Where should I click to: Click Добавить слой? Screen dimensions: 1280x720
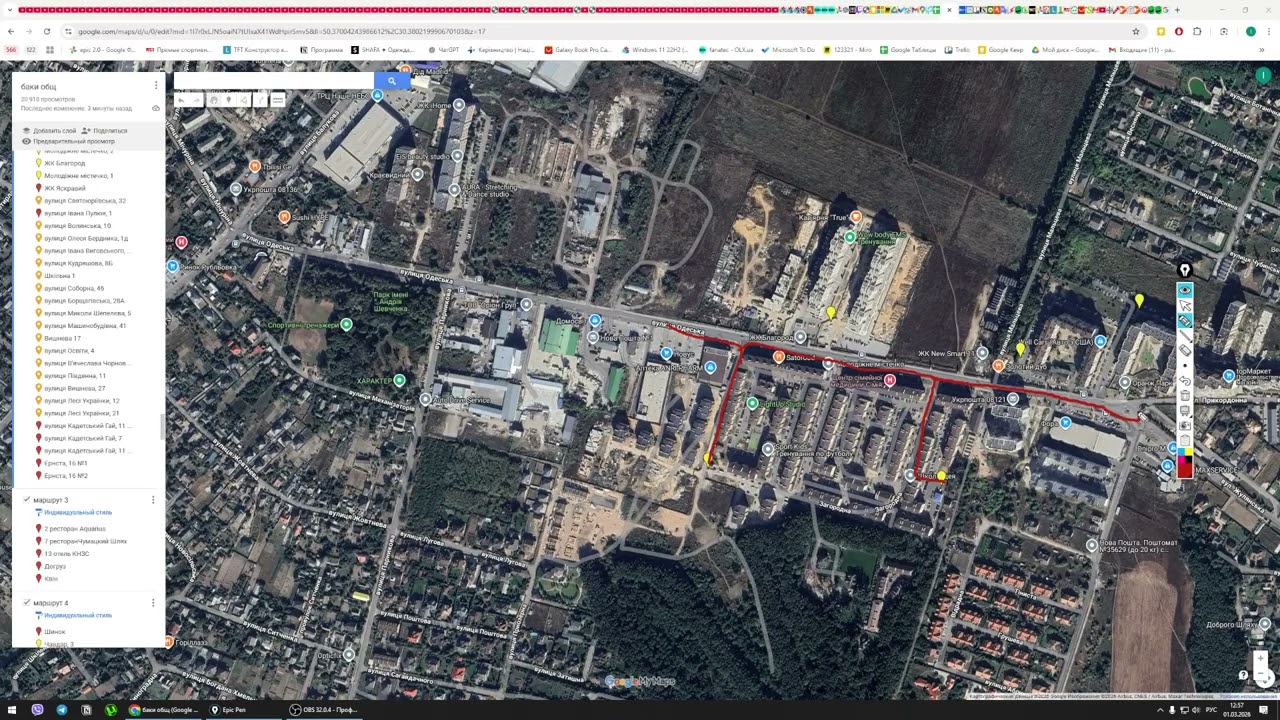[49, 131]
